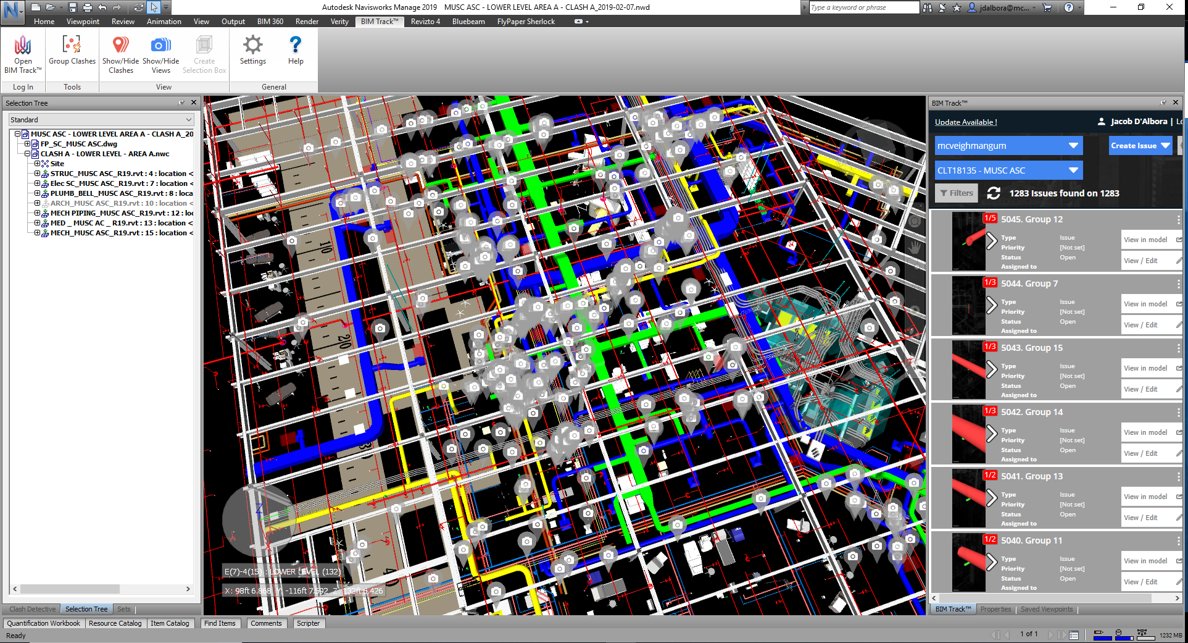Click the Update Available link

(965, 122)
